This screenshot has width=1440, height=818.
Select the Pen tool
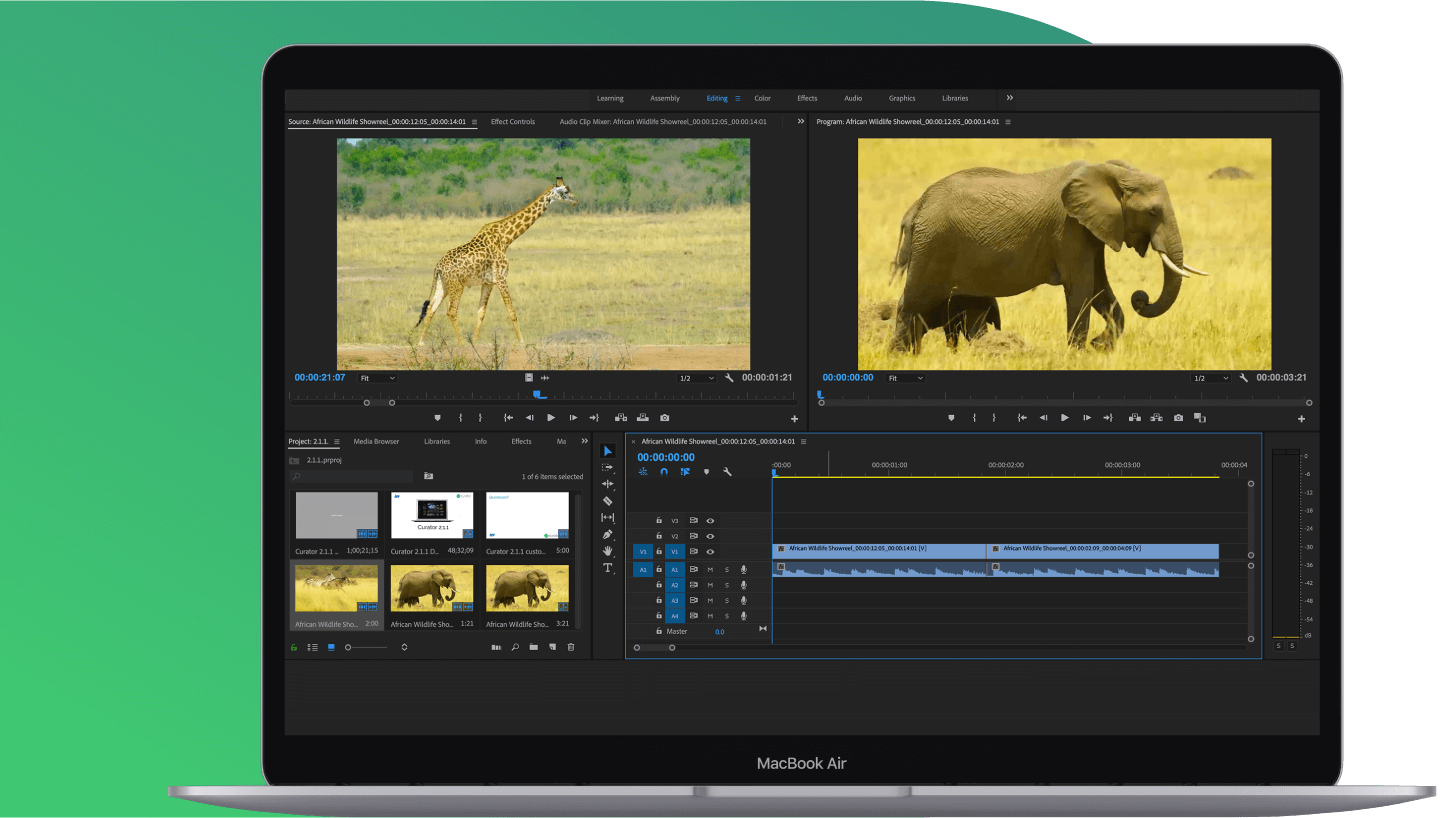pyautogui.click(x=607, y=534)
